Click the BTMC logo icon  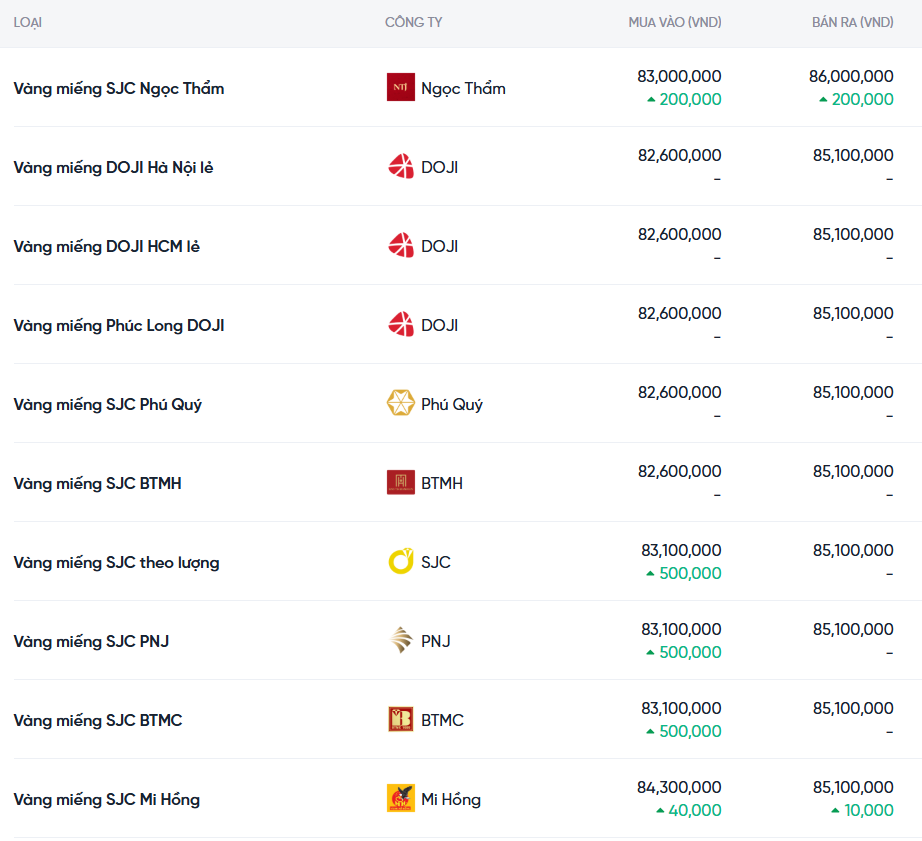(400, 719)
